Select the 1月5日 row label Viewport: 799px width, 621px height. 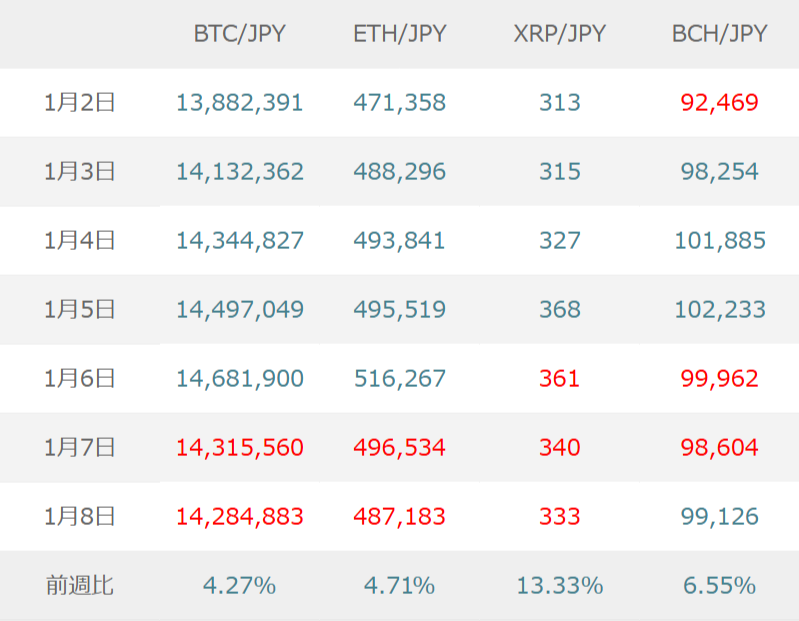[x=80, y=310]
